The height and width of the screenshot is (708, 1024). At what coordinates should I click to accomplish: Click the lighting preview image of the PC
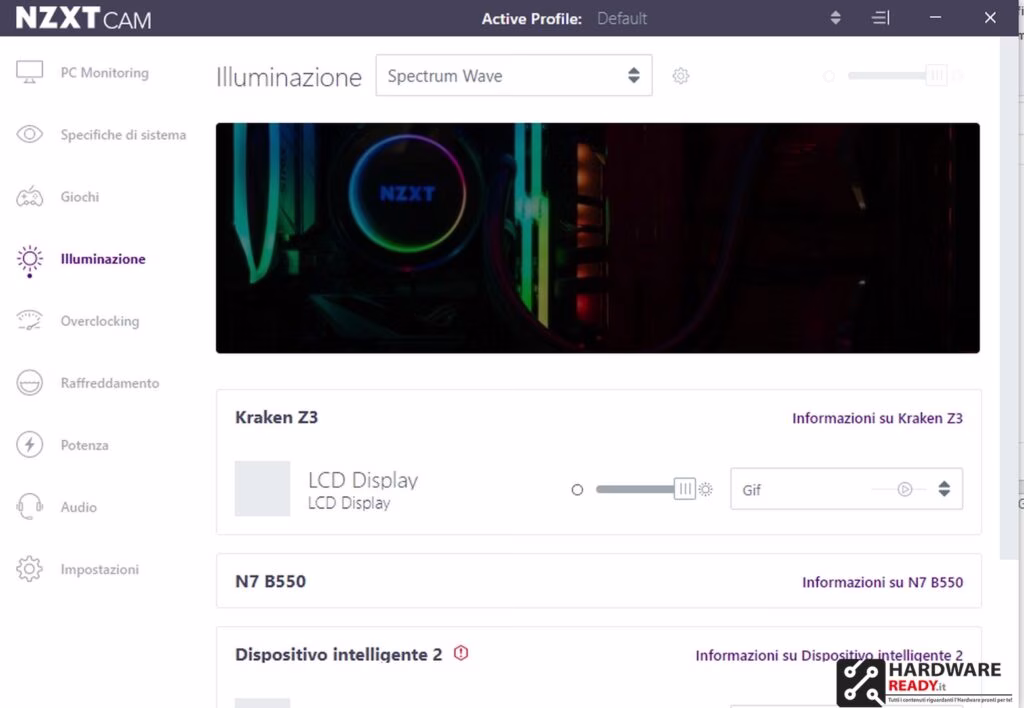coord(598,238)
